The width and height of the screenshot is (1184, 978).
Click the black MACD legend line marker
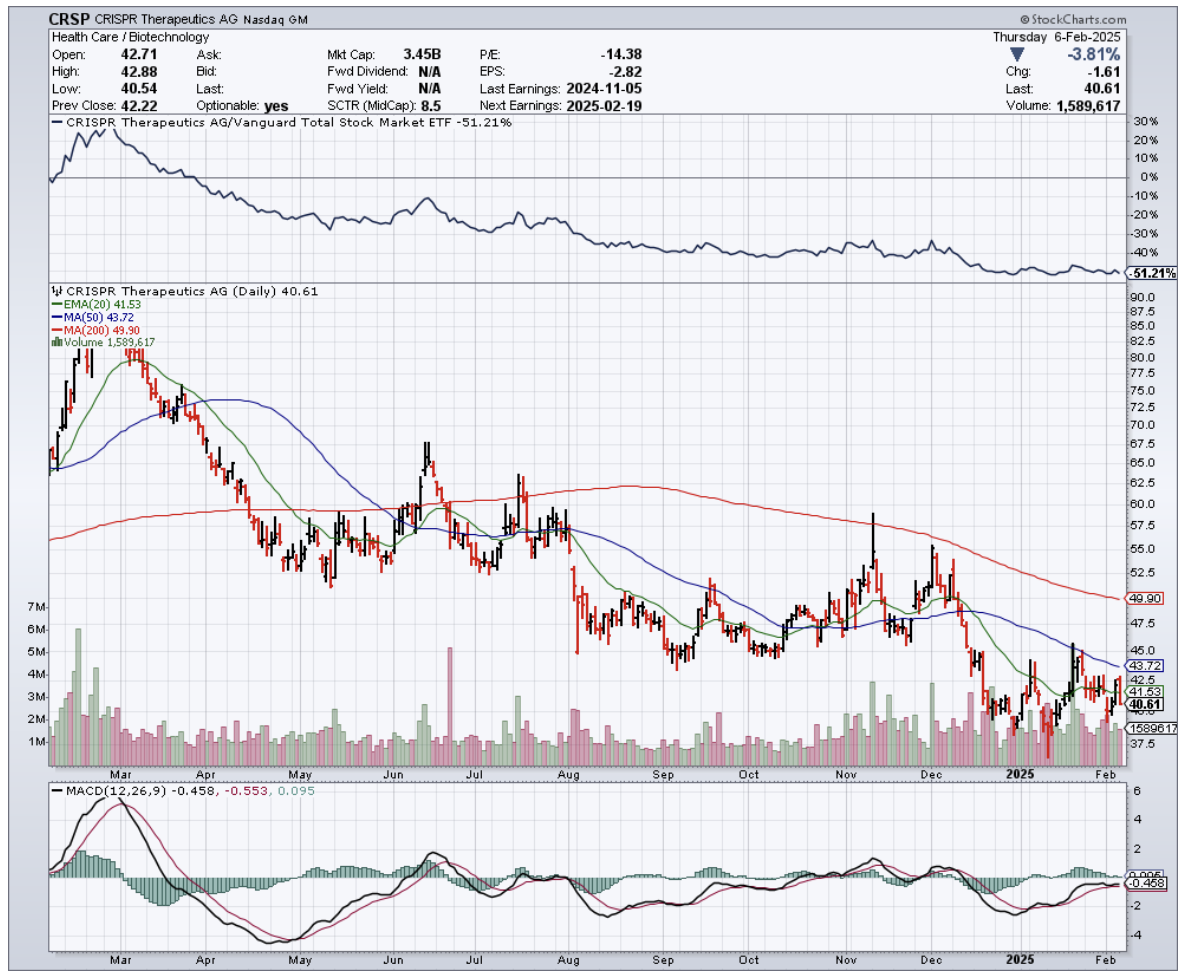pos(57,792)
